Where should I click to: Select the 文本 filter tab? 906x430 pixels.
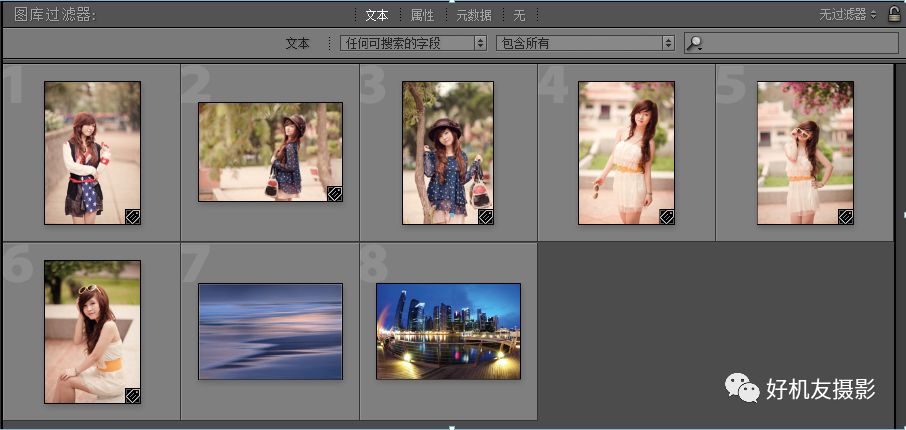377,16
